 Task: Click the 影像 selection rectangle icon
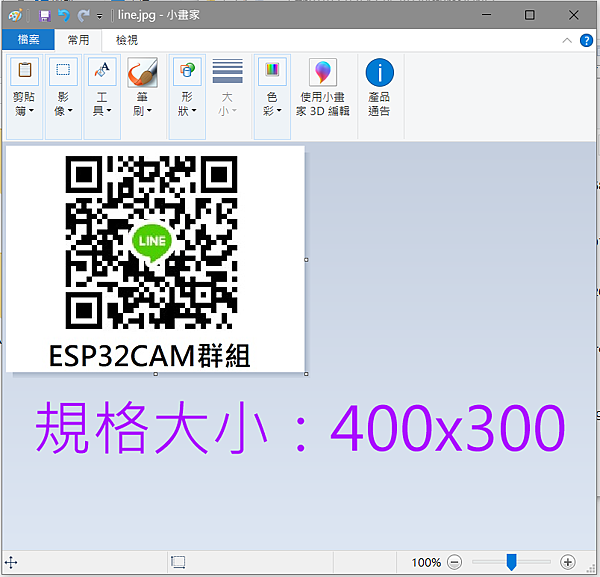pos(63,71)
